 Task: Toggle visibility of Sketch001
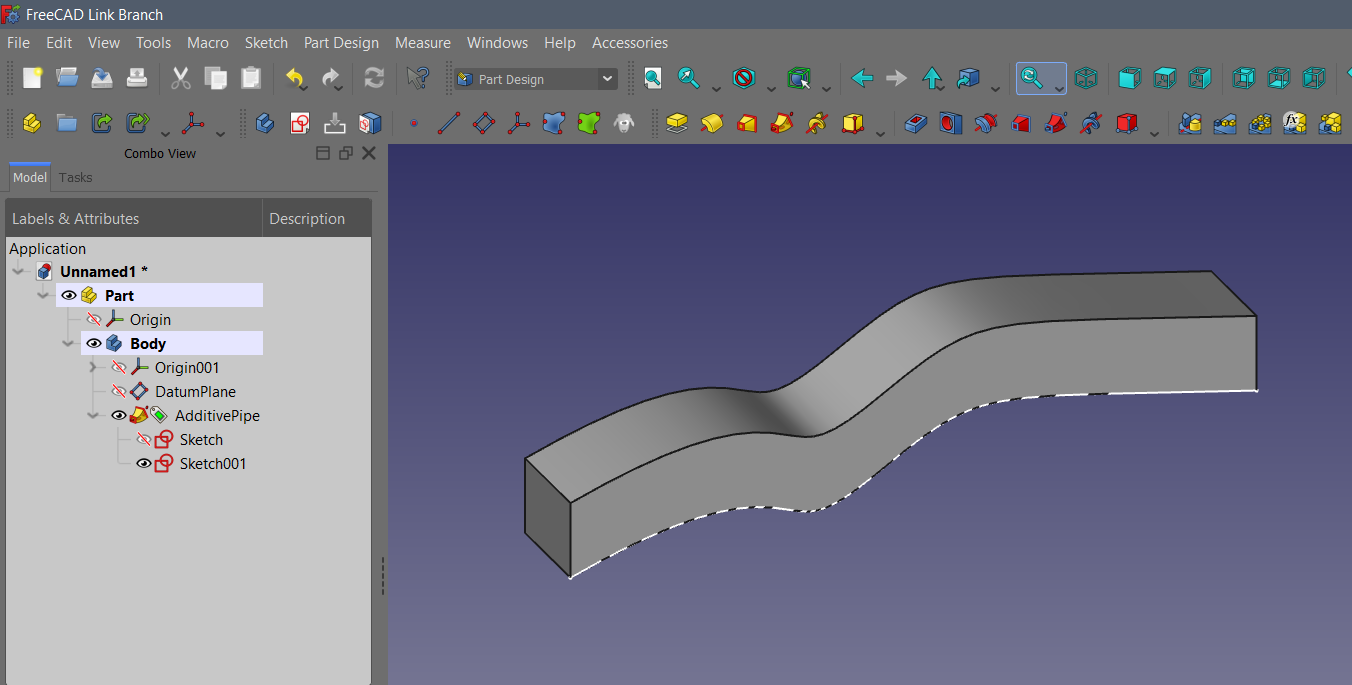[x=145, y=463]
